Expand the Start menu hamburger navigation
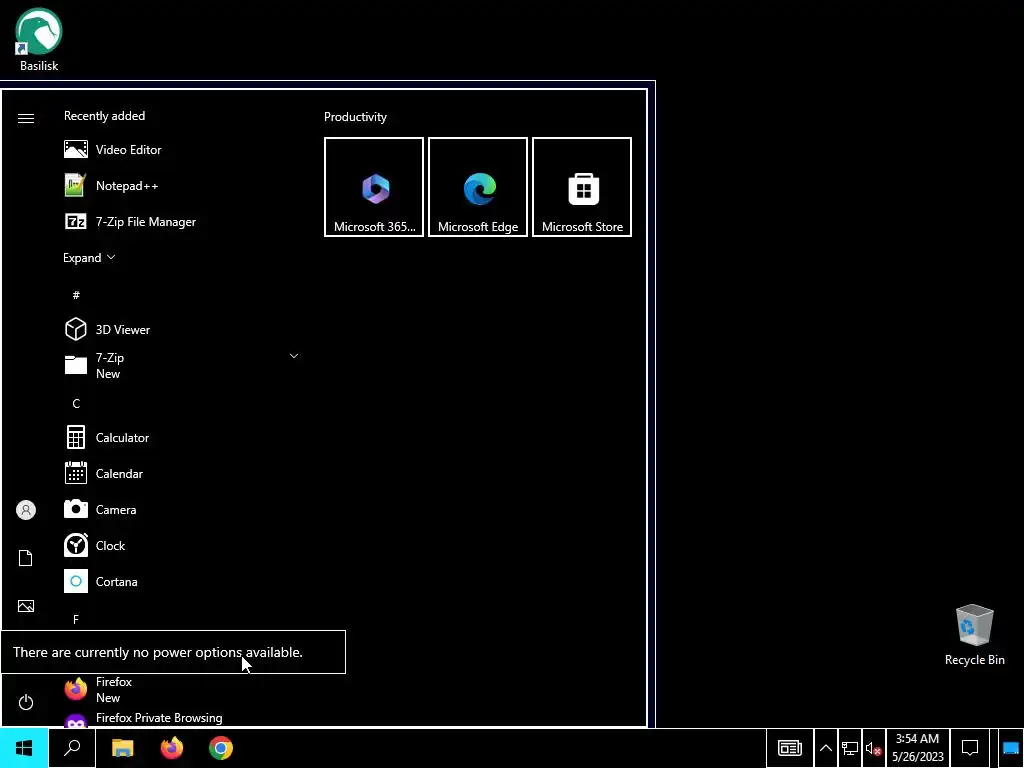 [25, 118]
